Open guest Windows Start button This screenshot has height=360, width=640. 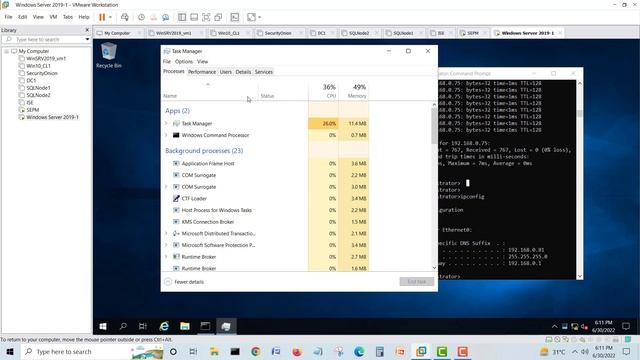pyautogui.click(x=103, y=326)
